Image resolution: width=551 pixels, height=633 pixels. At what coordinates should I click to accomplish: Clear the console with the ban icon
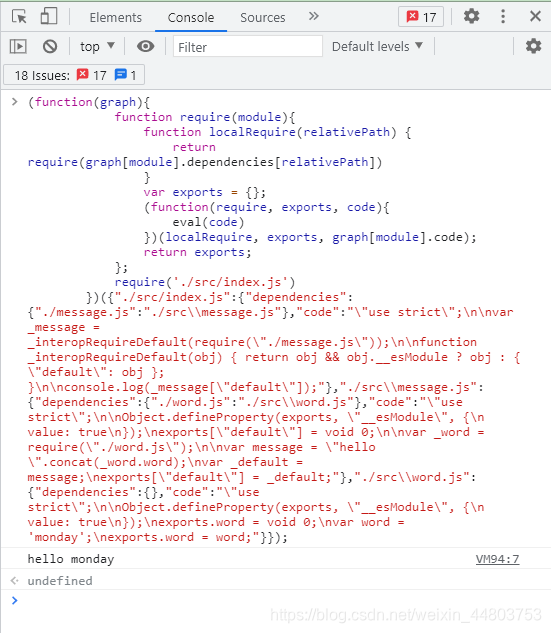50,46
